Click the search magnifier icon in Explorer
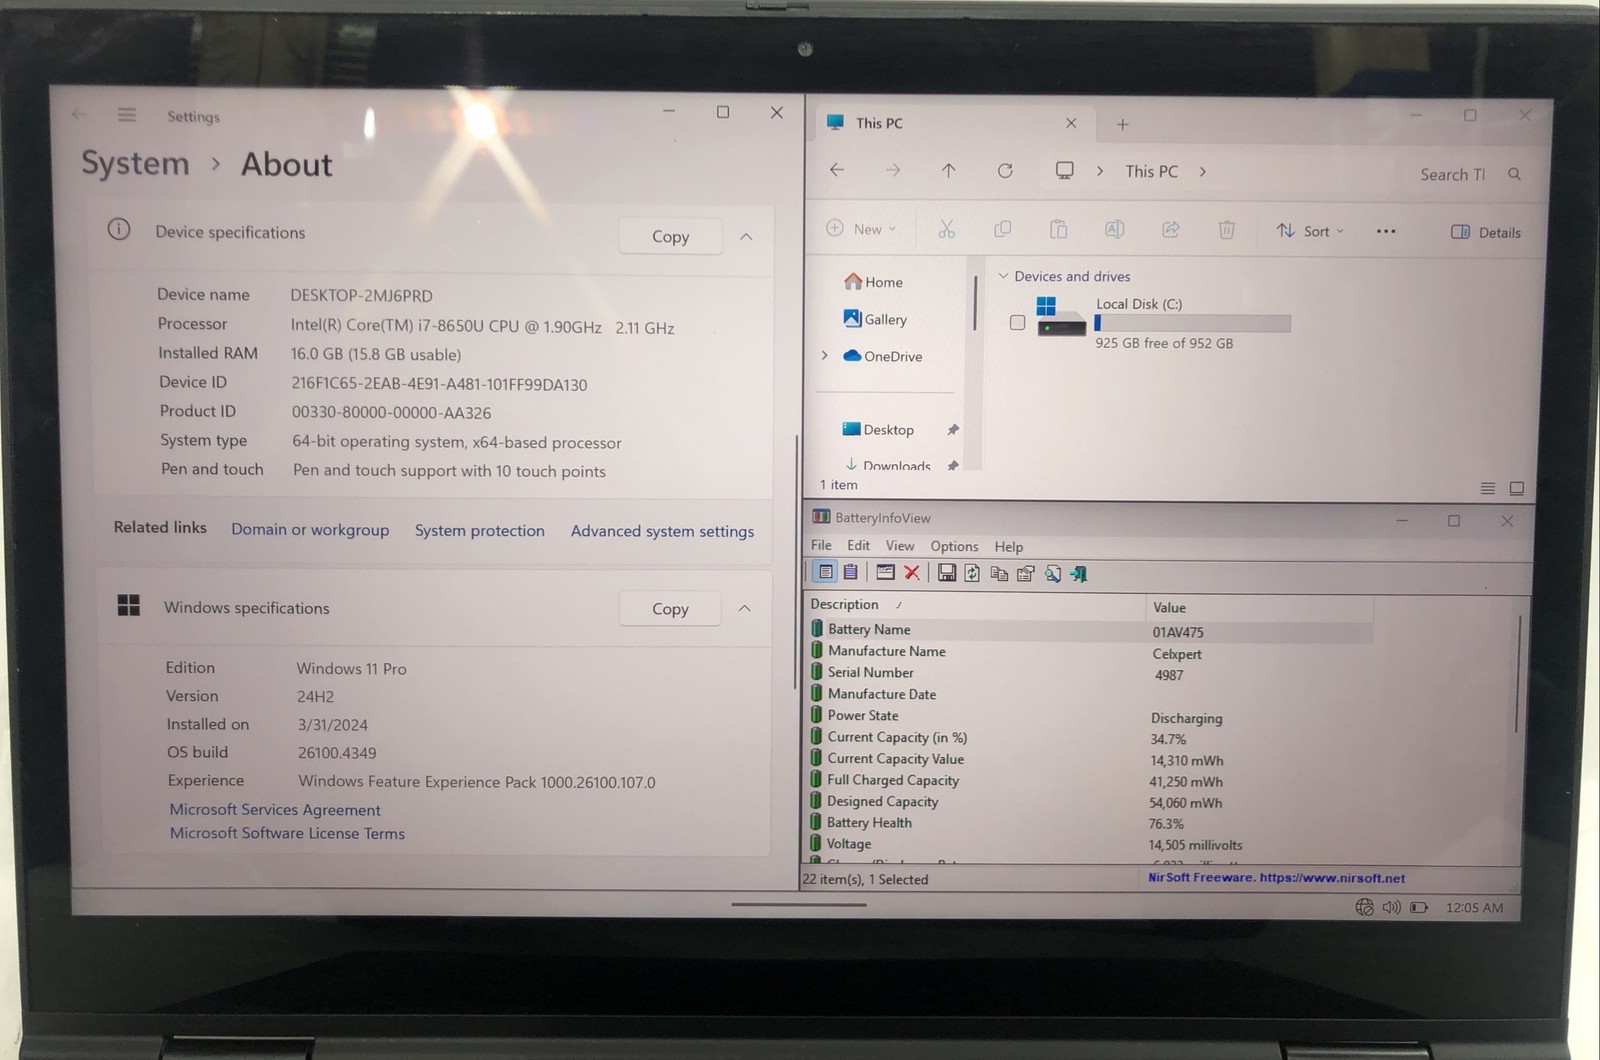 click(1514, 174)
